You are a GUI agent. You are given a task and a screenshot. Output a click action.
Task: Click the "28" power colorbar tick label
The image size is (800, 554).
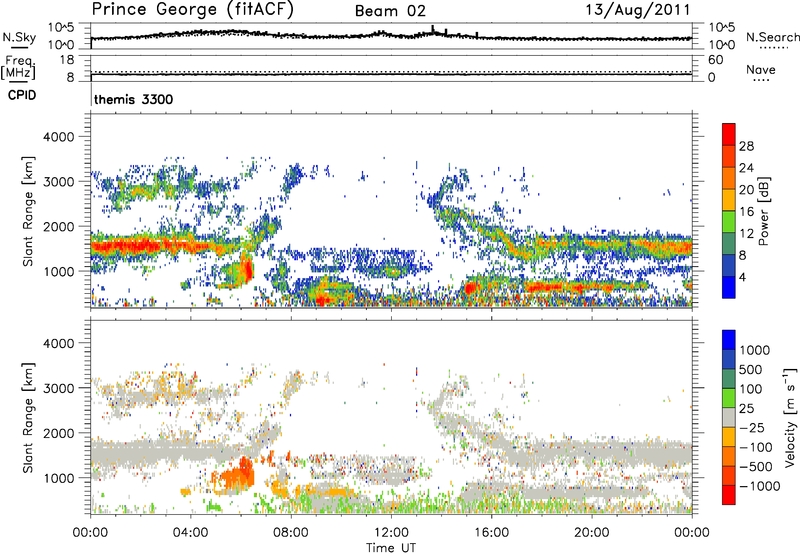746,146
